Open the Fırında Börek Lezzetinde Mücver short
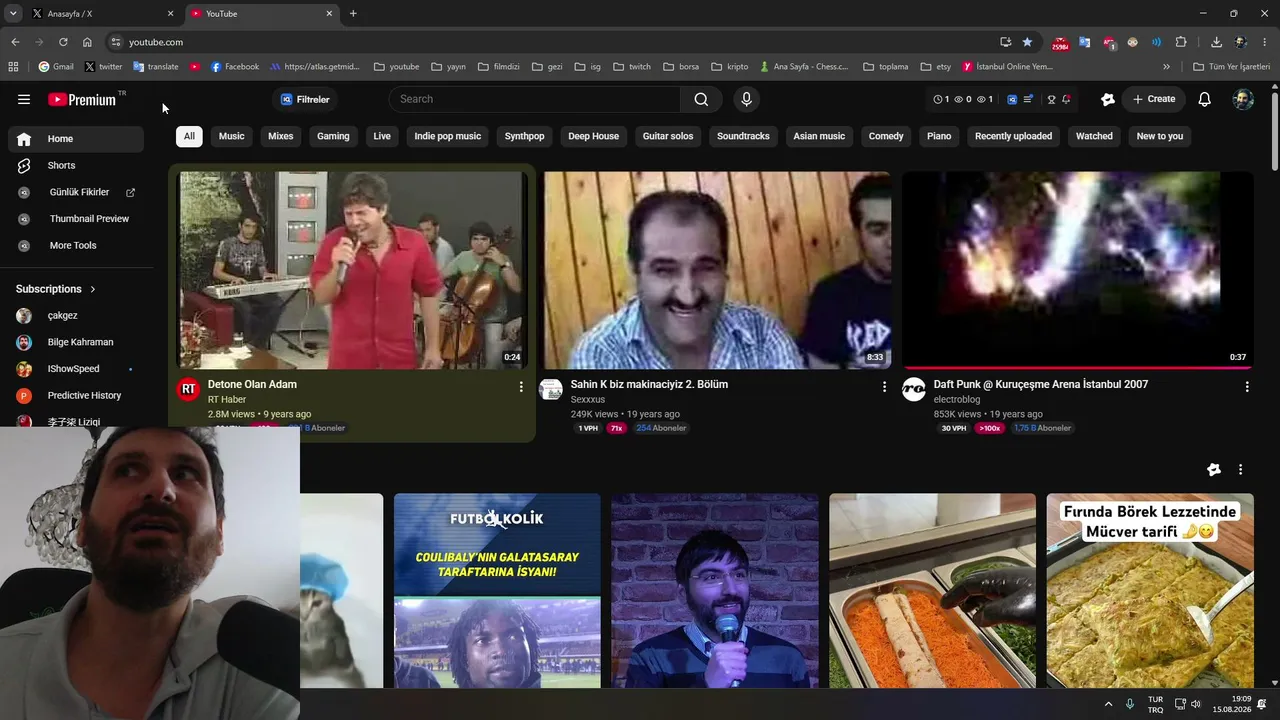Screen dimensions: 1280x720 click(x=1150, y=590)
